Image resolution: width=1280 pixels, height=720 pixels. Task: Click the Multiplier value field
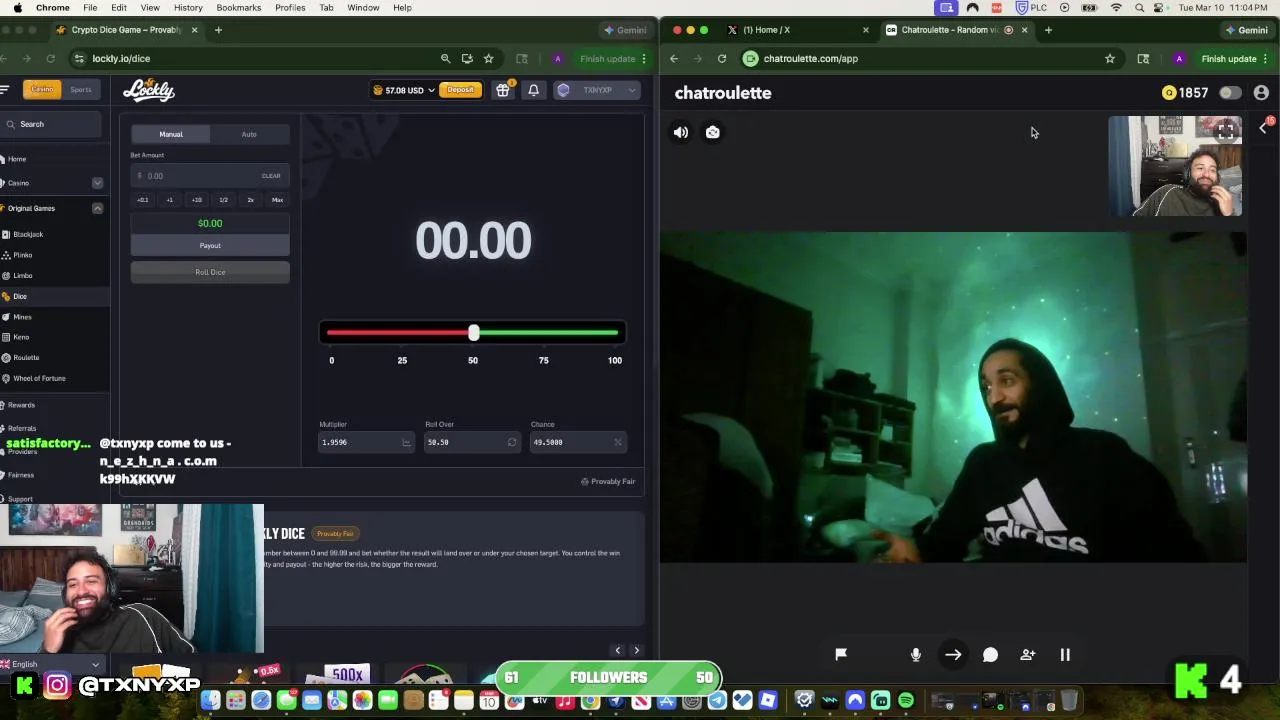[x=365, y=442]
